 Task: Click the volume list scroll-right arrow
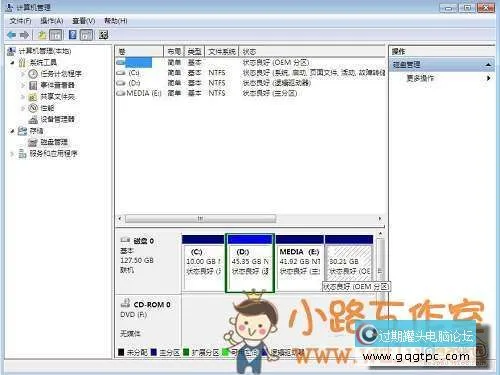pos(380,219)
